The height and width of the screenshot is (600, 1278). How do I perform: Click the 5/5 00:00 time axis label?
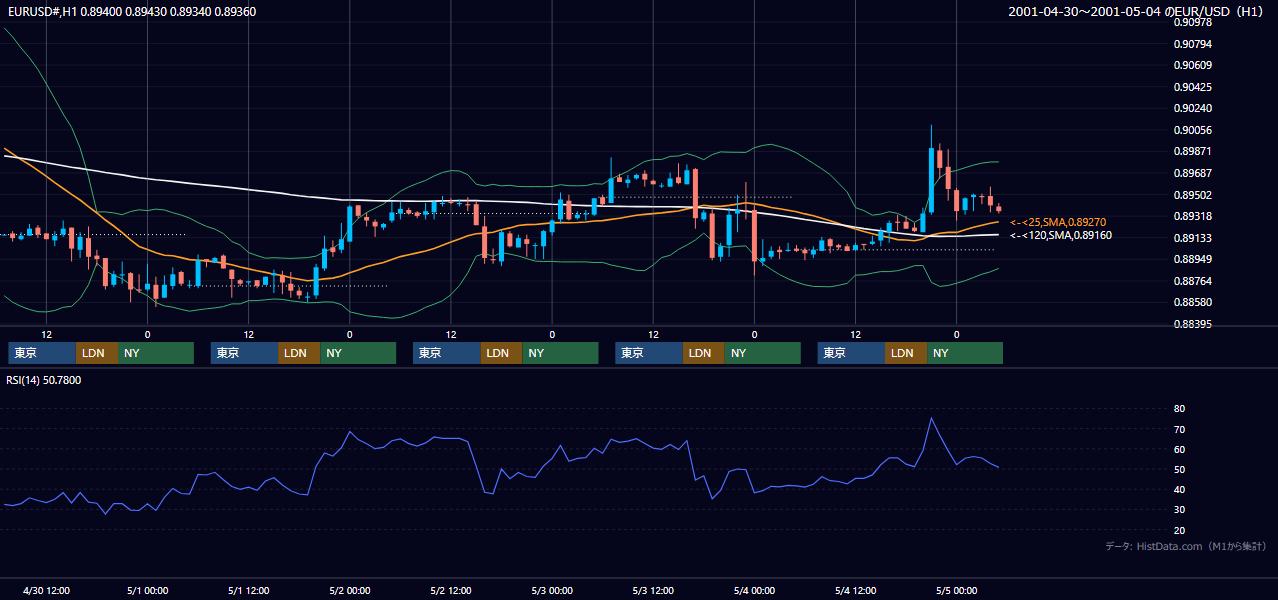click(x=956, y=590)
